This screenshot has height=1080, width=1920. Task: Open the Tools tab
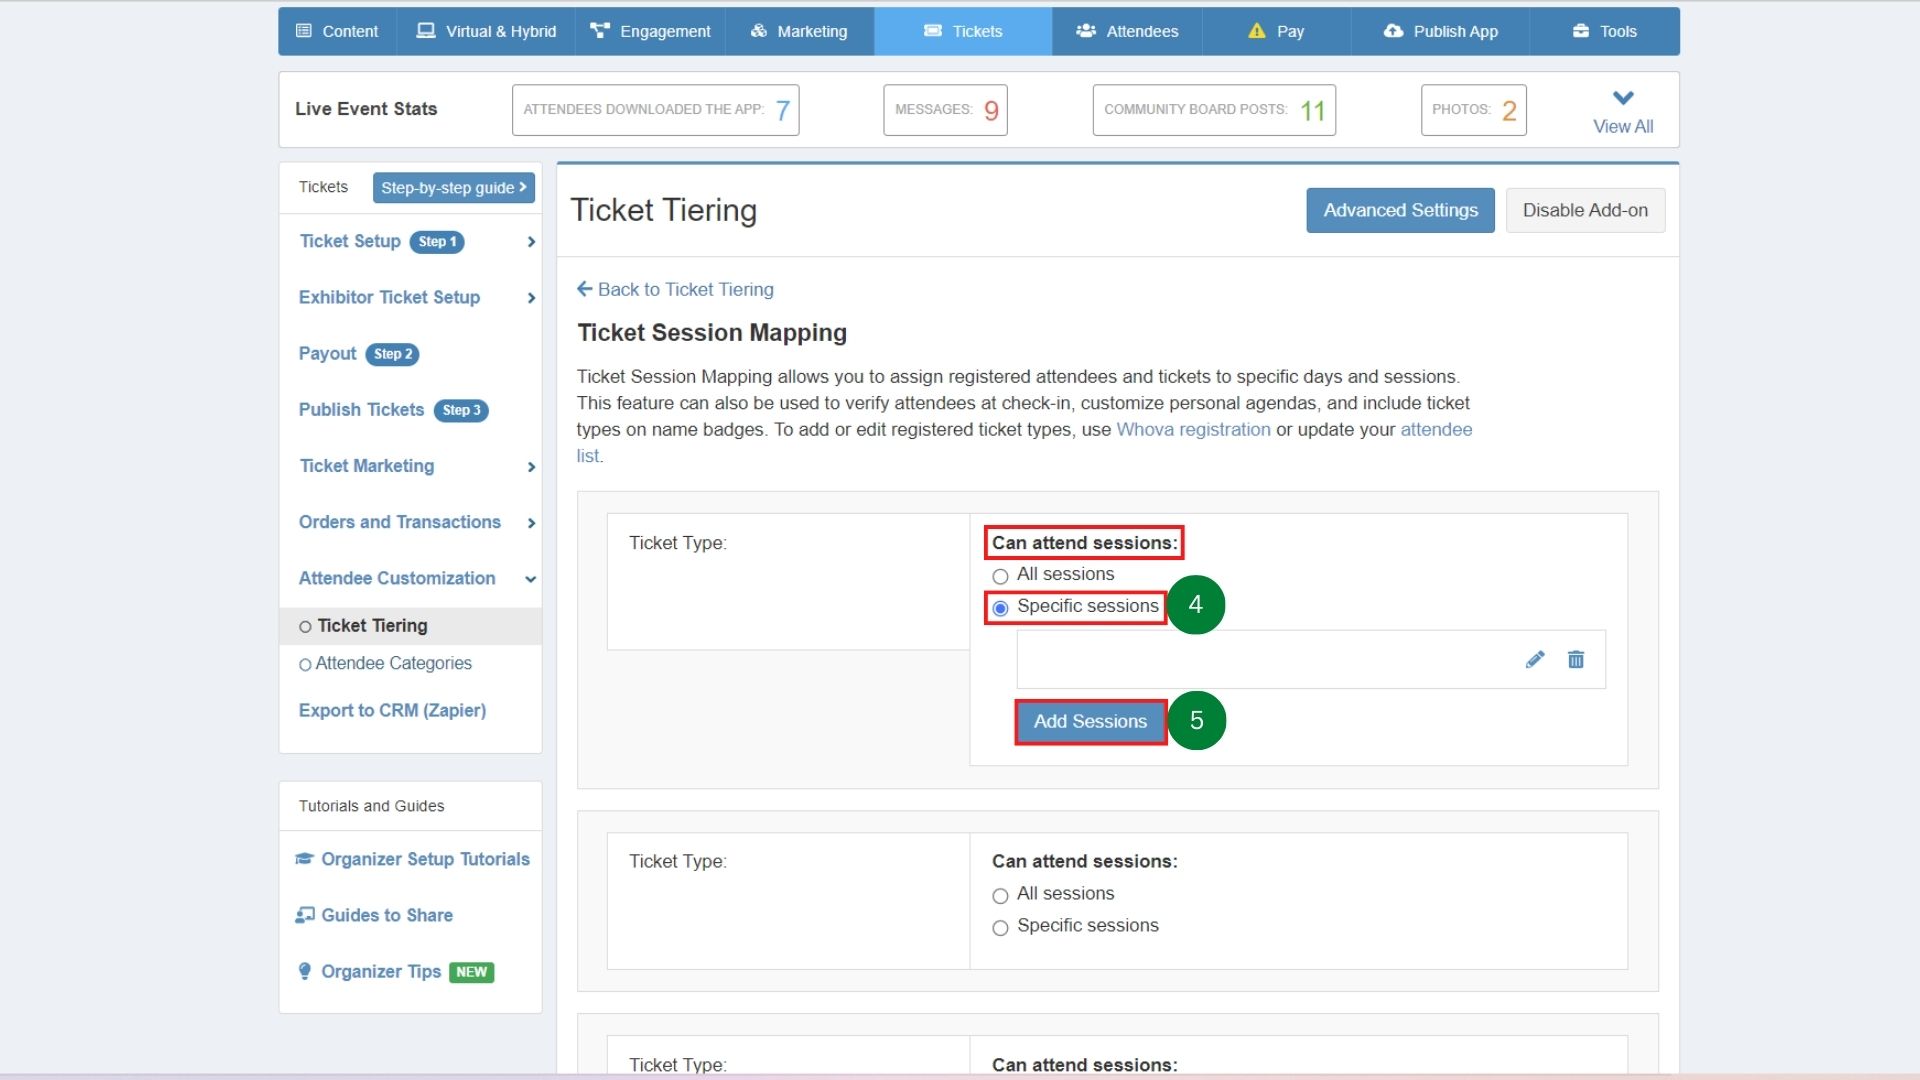(x=1604, y=31)
